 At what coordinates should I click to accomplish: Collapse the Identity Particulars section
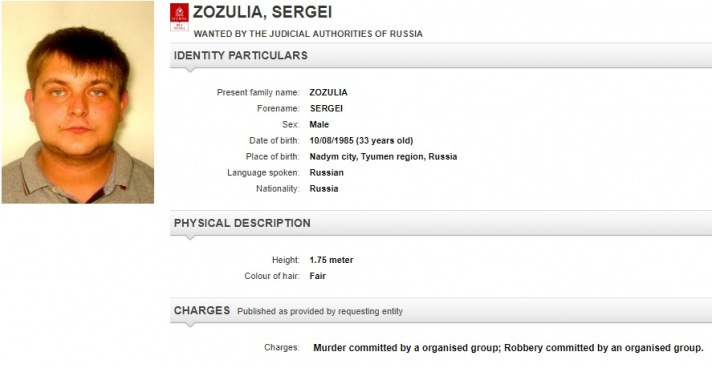(441, 55)
